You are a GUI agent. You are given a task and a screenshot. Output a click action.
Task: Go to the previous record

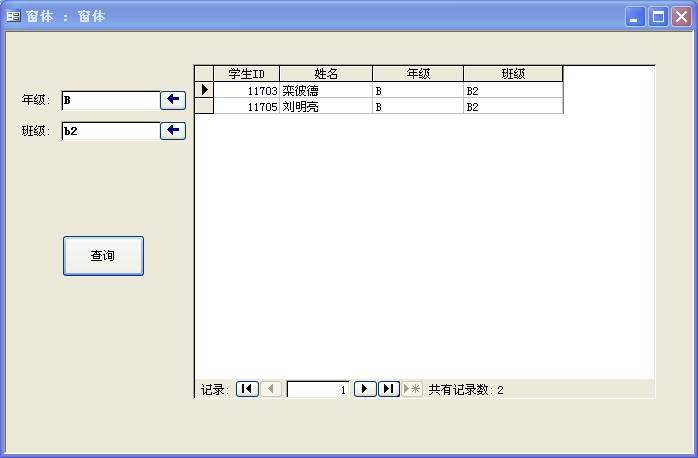271,389
